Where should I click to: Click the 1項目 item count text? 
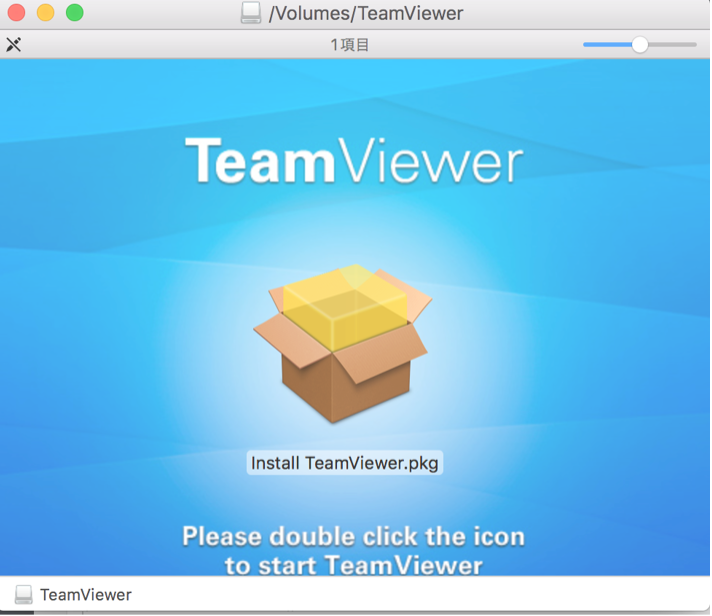pyautogui.click(x=350, y=45)
